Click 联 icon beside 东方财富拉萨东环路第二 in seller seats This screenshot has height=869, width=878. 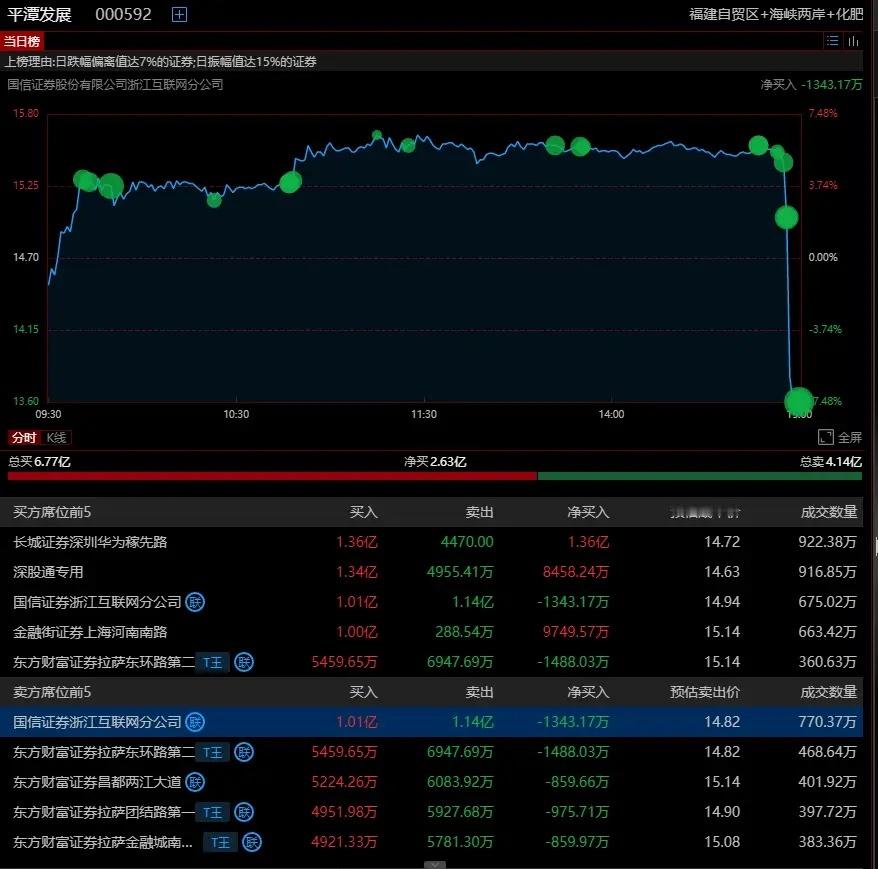pyautogui.click(x=244, y=752)
